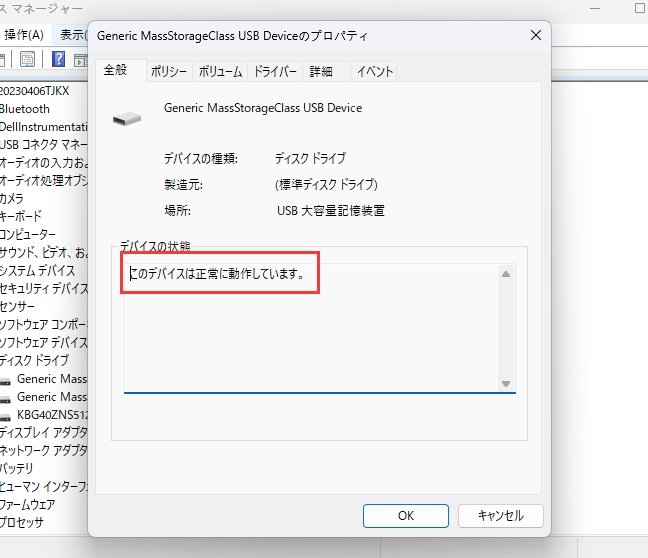Click the Generic MassStorageClass USB Device name label
Screen dimensions: 648x558
pos(263,108)
